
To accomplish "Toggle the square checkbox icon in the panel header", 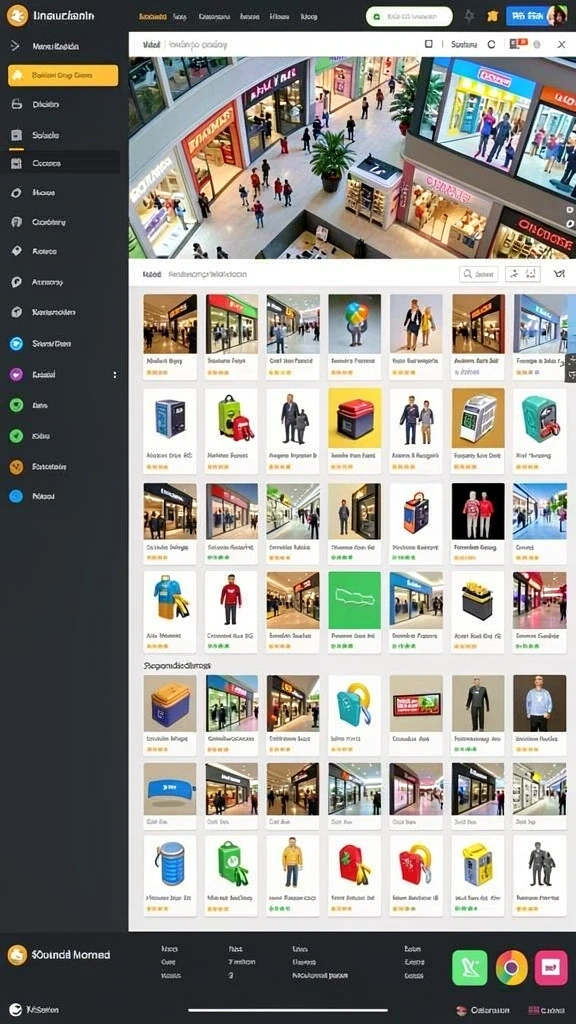I will (428, 44).
